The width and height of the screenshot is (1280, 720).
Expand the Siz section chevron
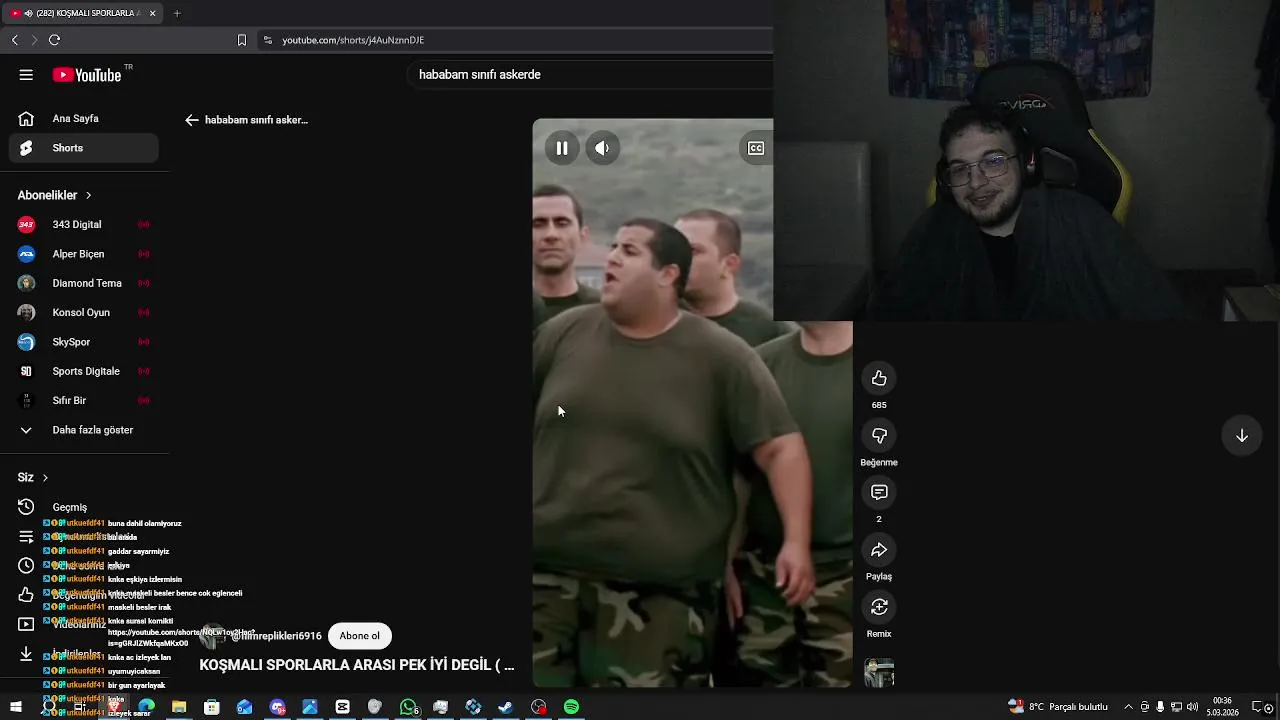coord(45,478)
